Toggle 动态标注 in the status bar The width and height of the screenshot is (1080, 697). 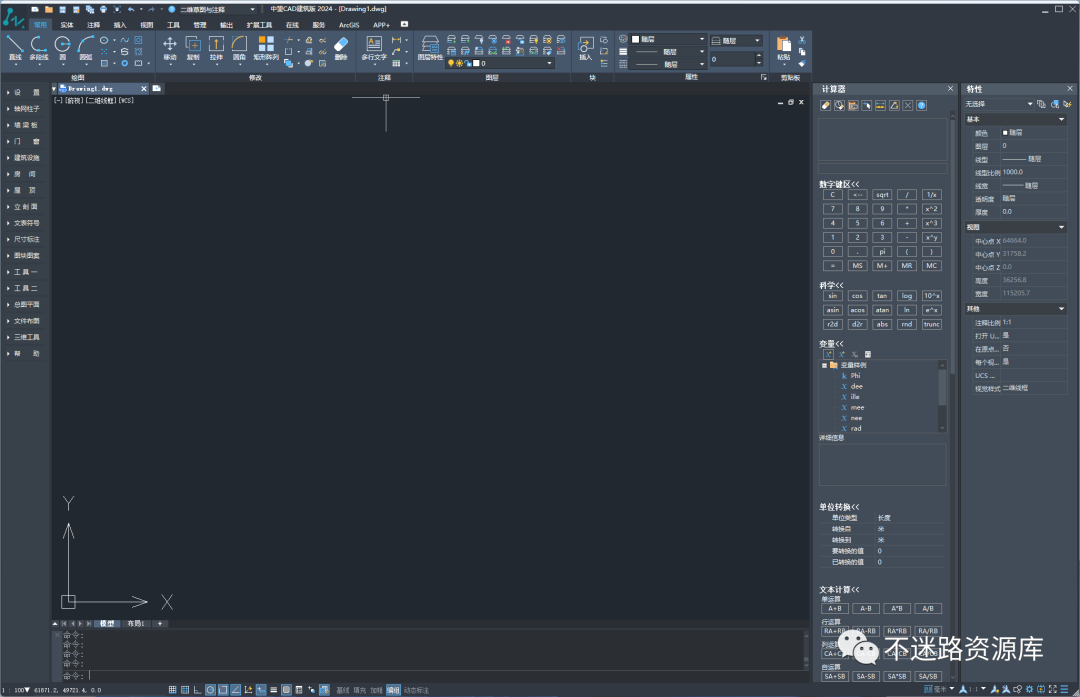416,690
